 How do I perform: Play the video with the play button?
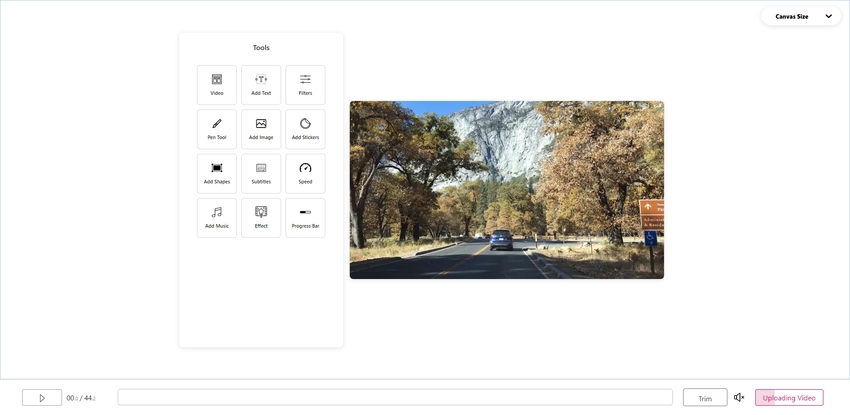coord(42,398)
